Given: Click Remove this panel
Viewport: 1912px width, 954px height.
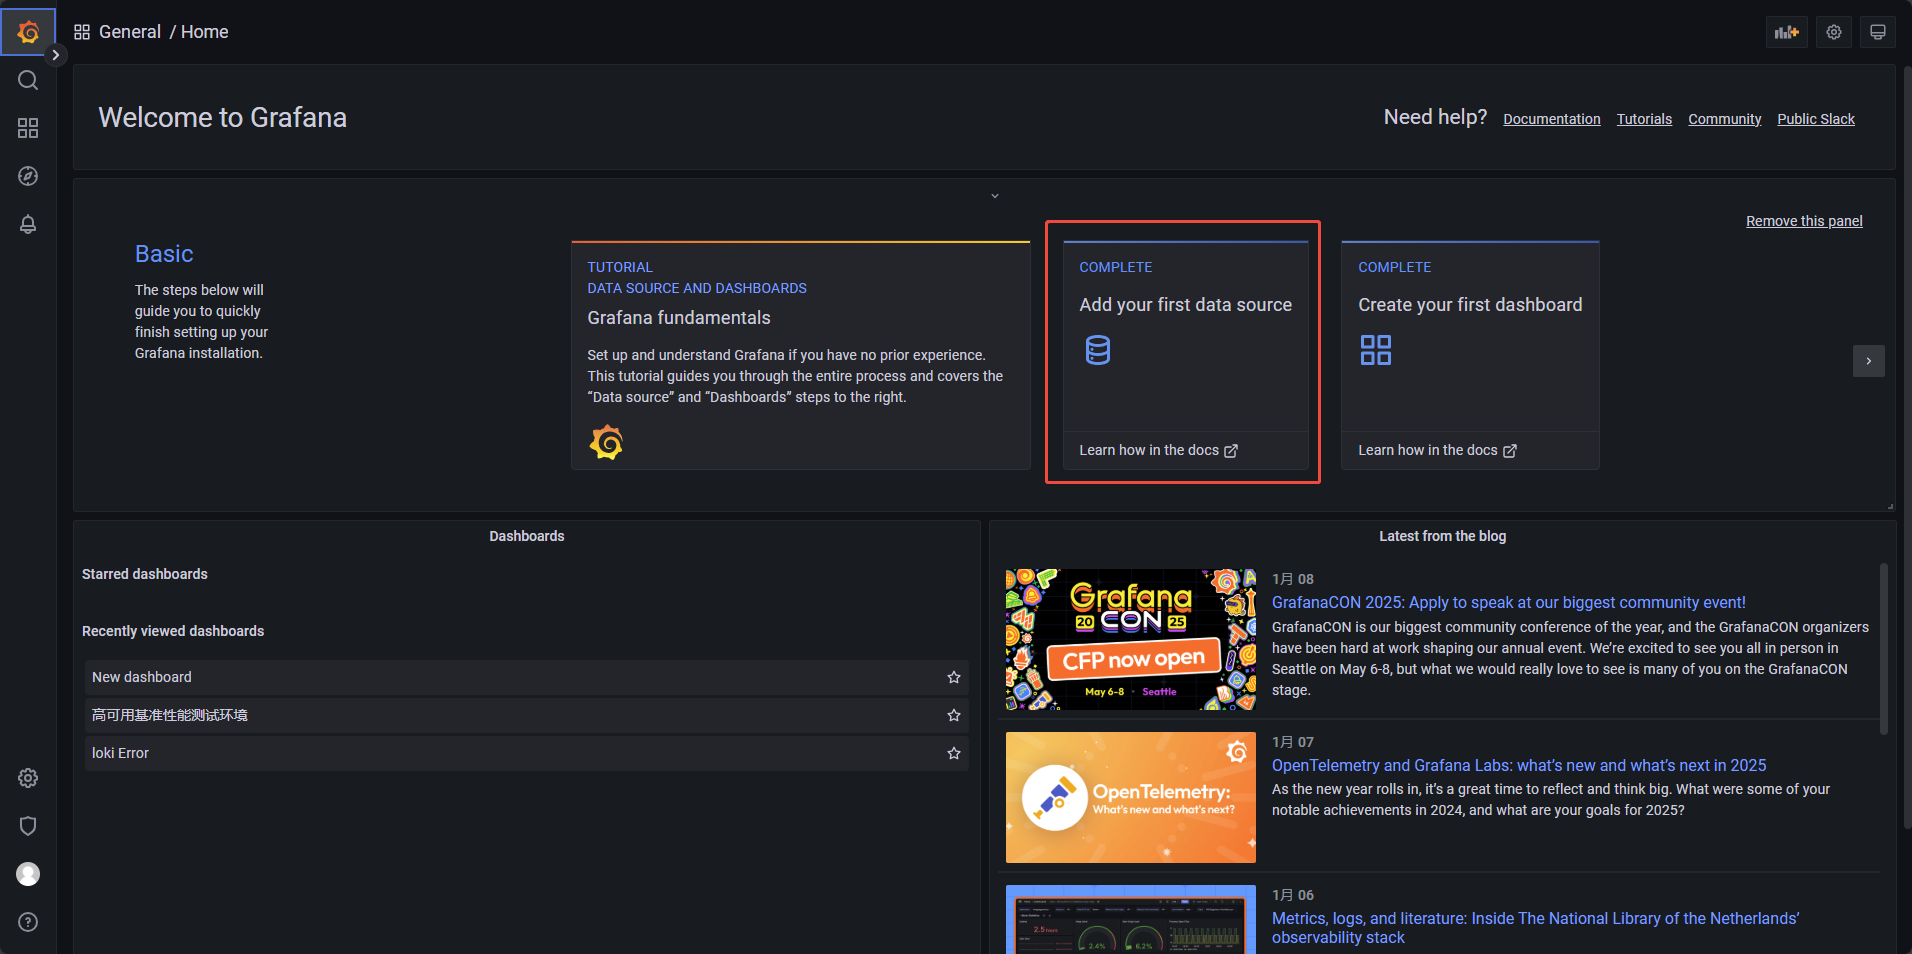Looking at the screenshot, I should click(x=1803, y=220).
